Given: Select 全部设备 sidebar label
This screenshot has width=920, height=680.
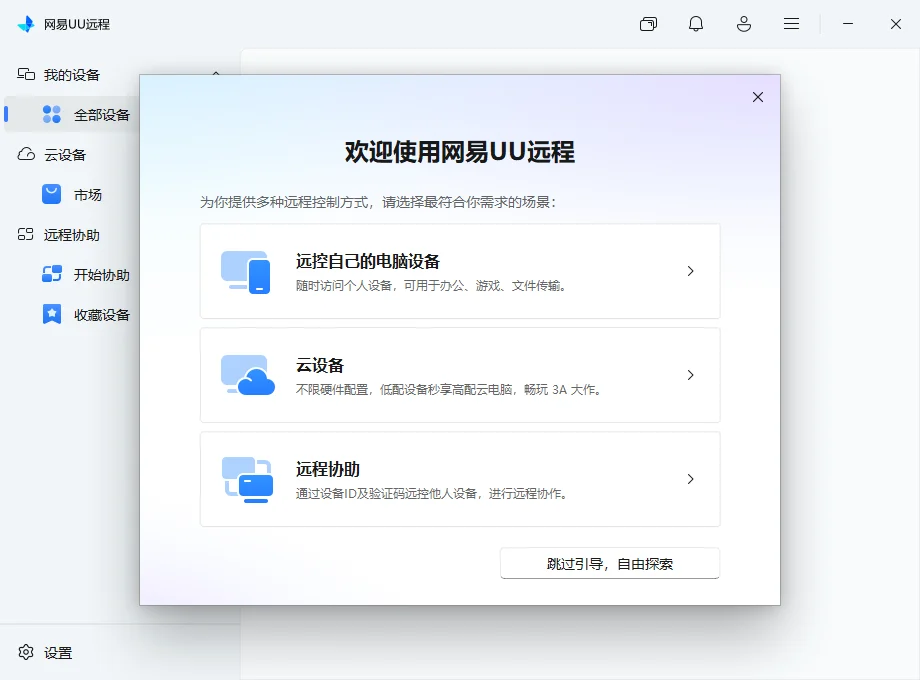Looking at the screenshot, I should point(102,115).
